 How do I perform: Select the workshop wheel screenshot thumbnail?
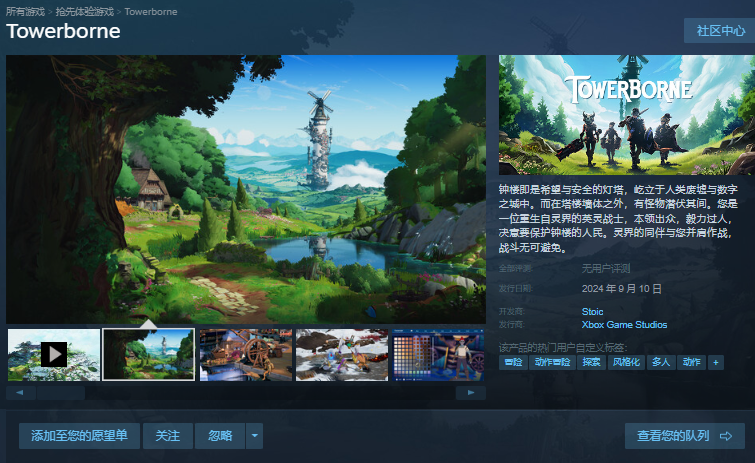click(x=246, y=355)
